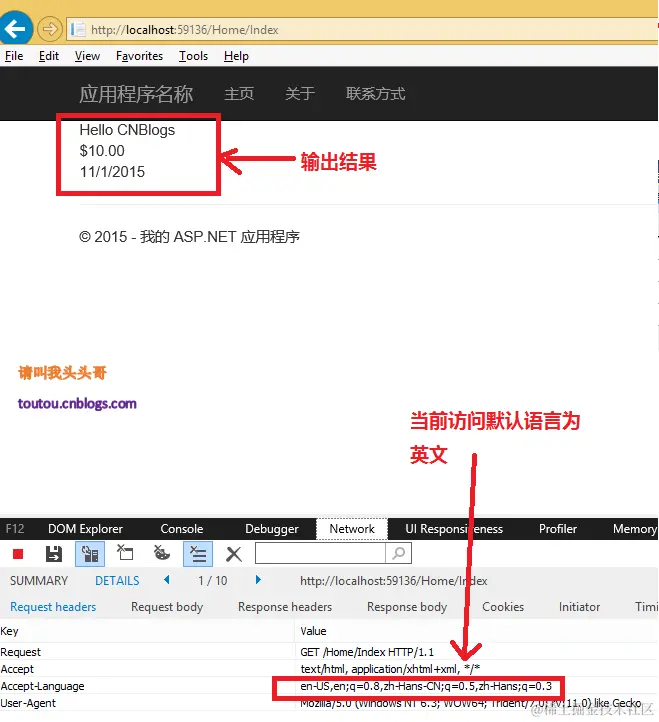
Task: Click the clear browser cache icon
Action: pos(125,553)
